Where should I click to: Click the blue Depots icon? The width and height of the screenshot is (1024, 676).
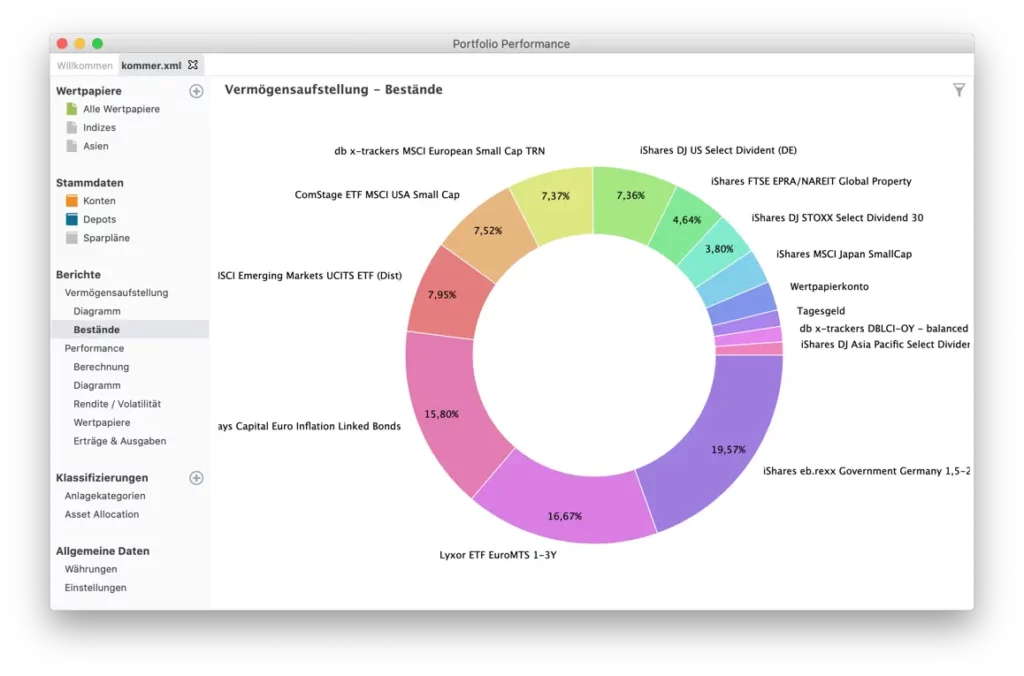71,219
